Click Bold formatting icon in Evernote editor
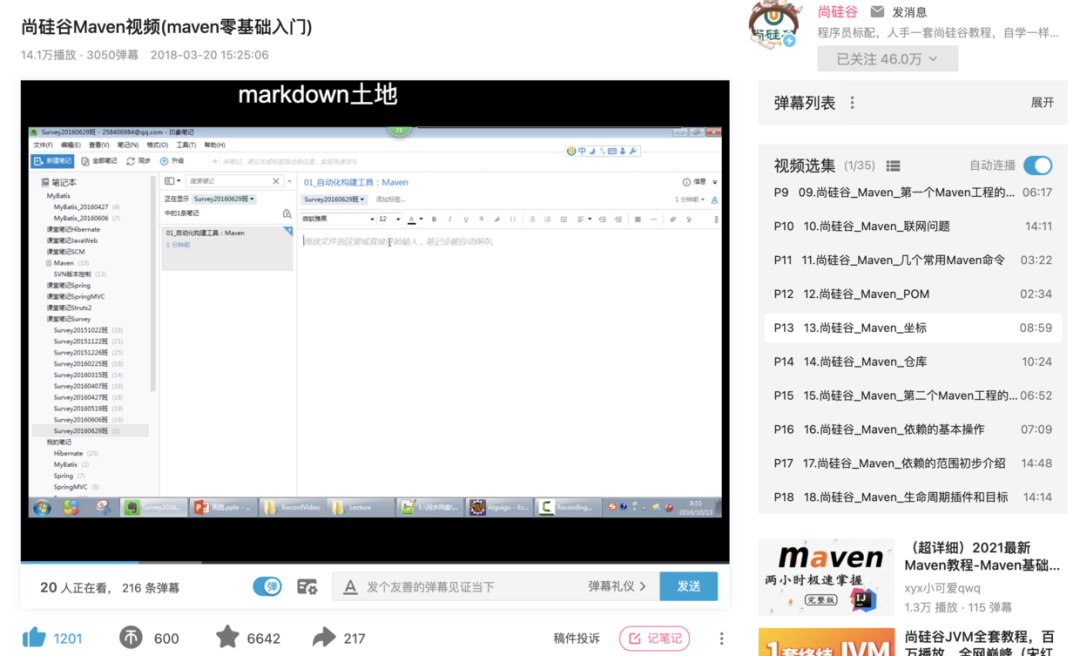 (434, 219)
